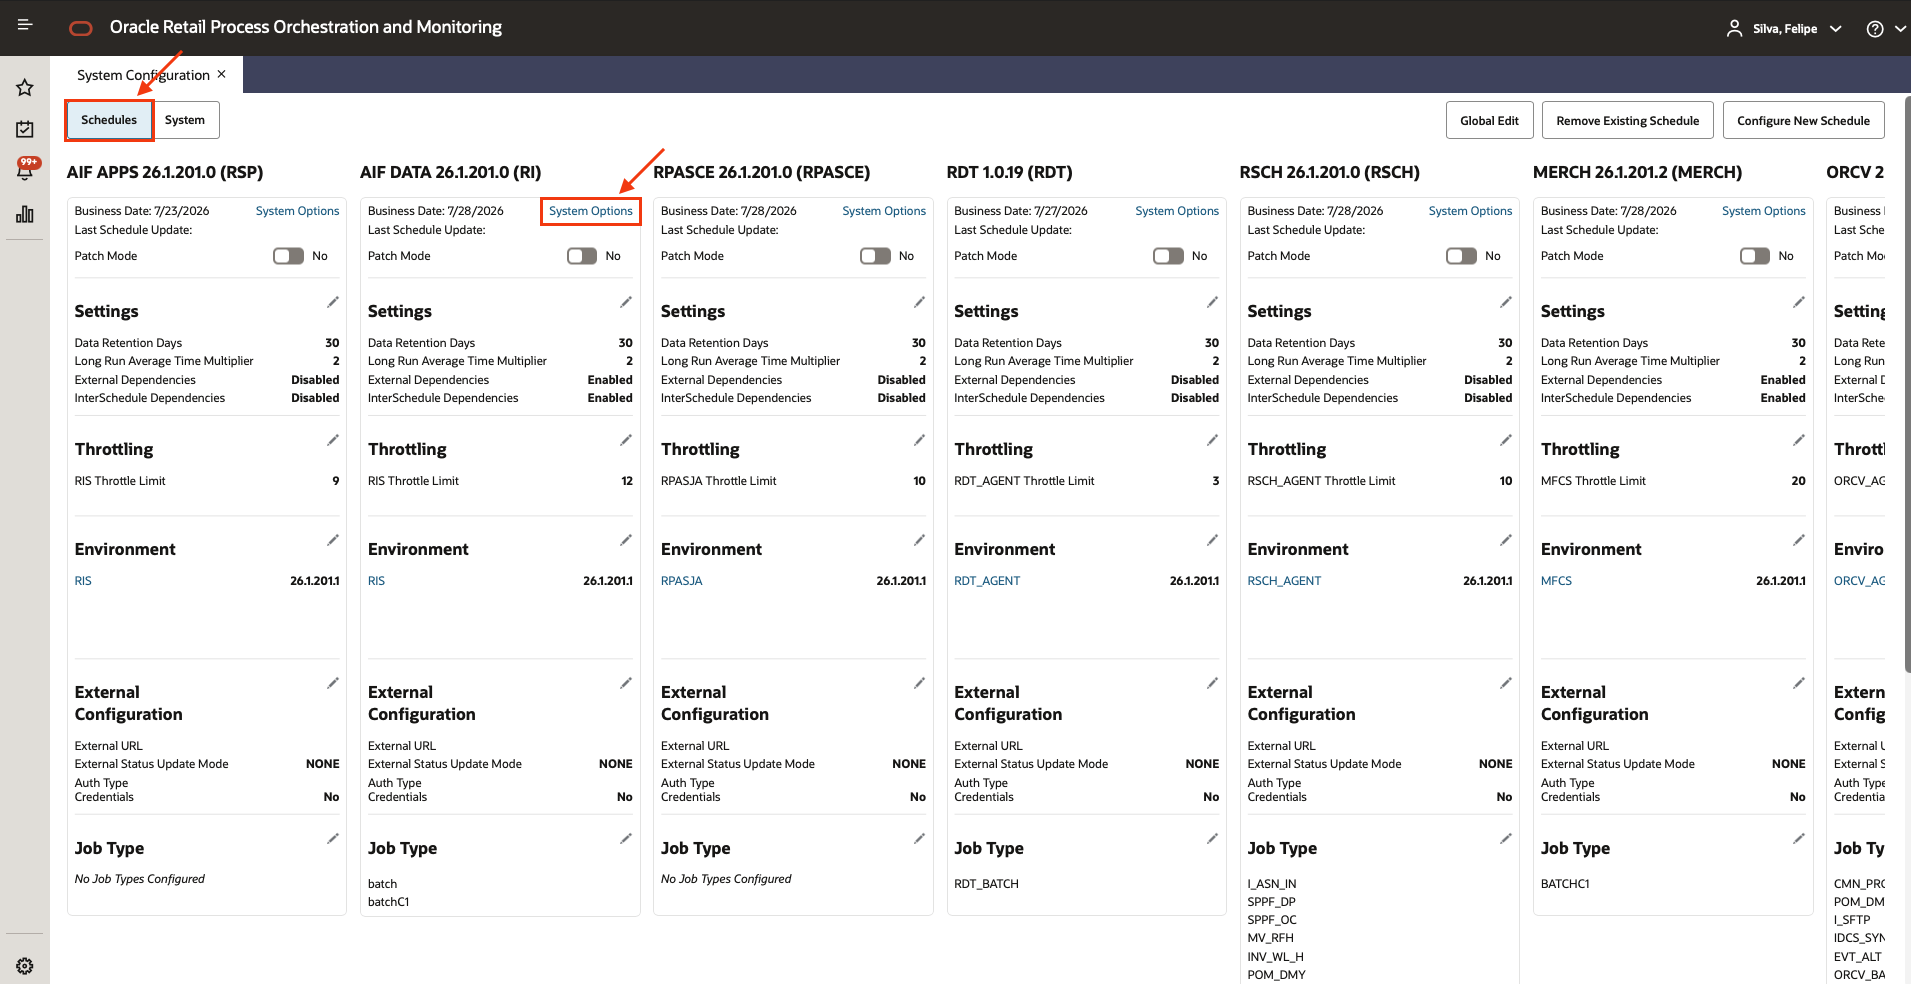The height and width of the screenshot is (984, 1911).
Task: Open the Tasks clipboard icon in sidebar
Action: coord(25,129)
